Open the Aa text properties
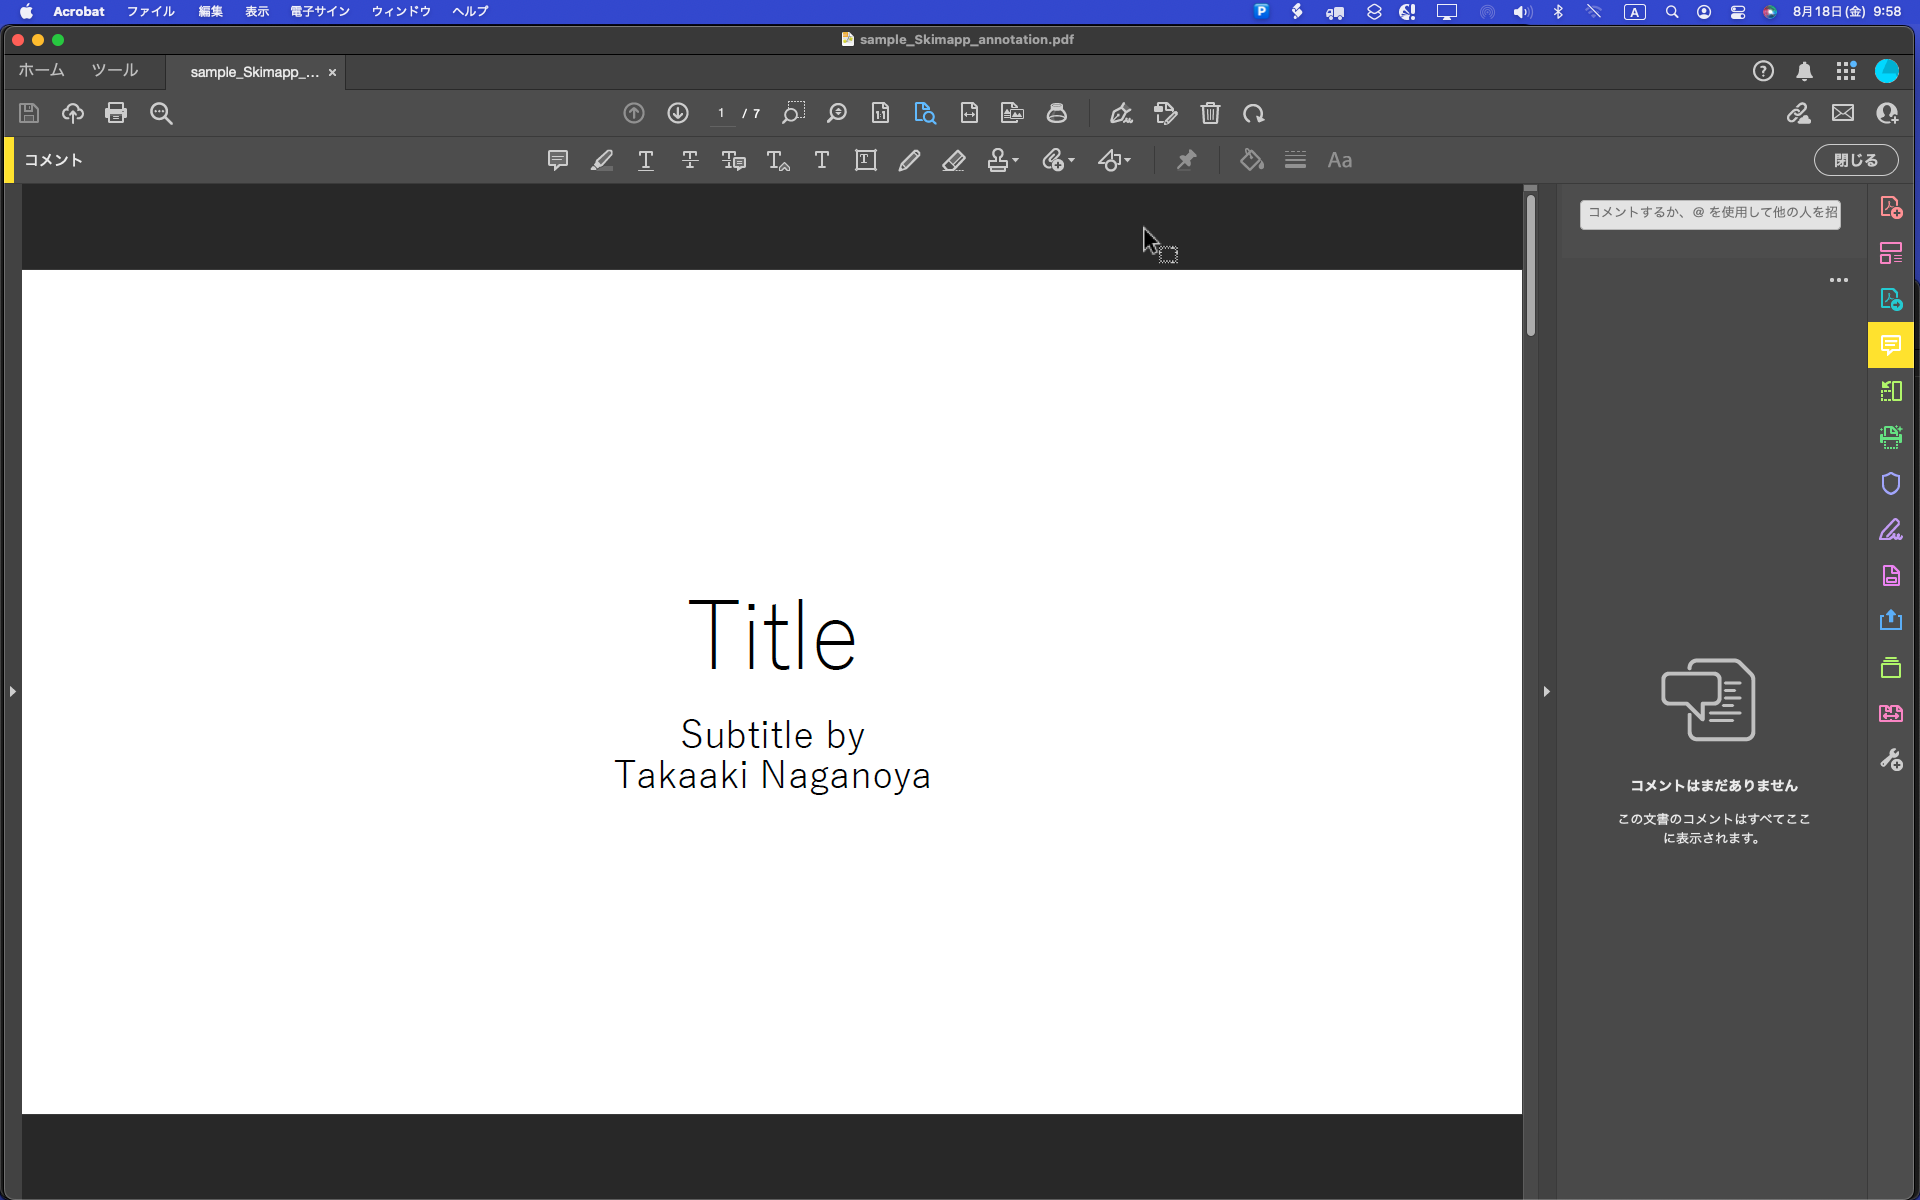This screenshot has height=1200, width=1920. pos(1340,160)
